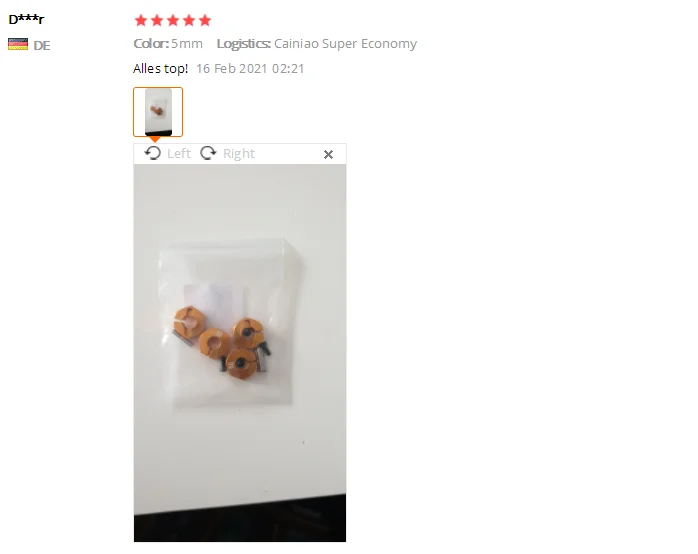Click the German flag icon
Screen dimensions: 698x554
(18, 44)
